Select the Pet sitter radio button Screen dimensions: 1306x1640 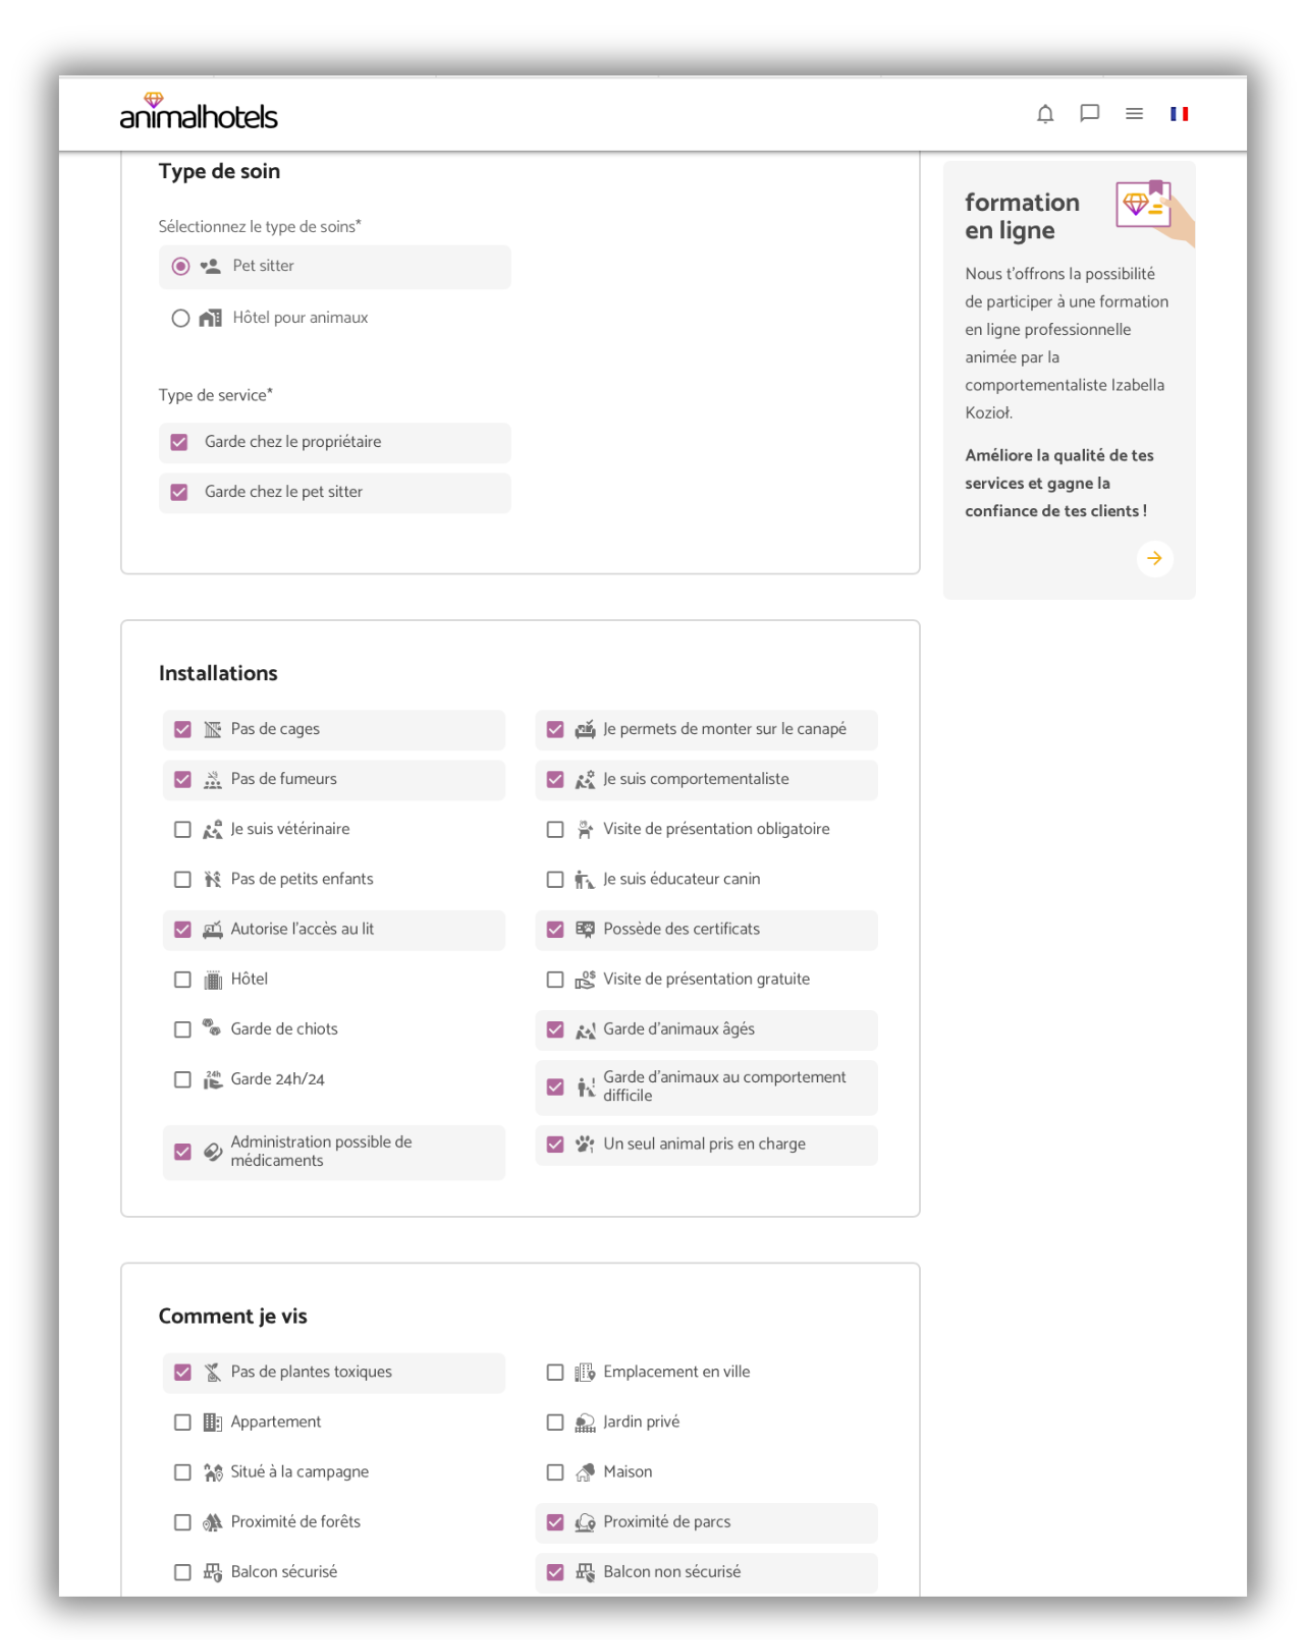pos(181,266)
